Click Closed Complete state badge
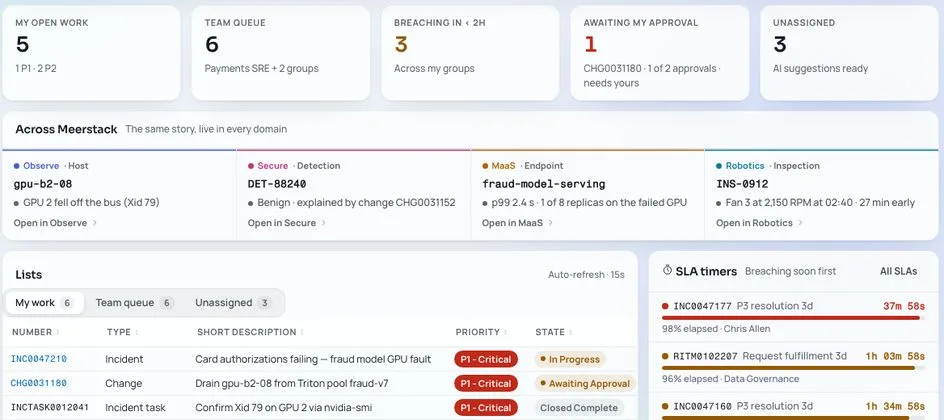Screen dimensions: 944x420 point(579,408)
